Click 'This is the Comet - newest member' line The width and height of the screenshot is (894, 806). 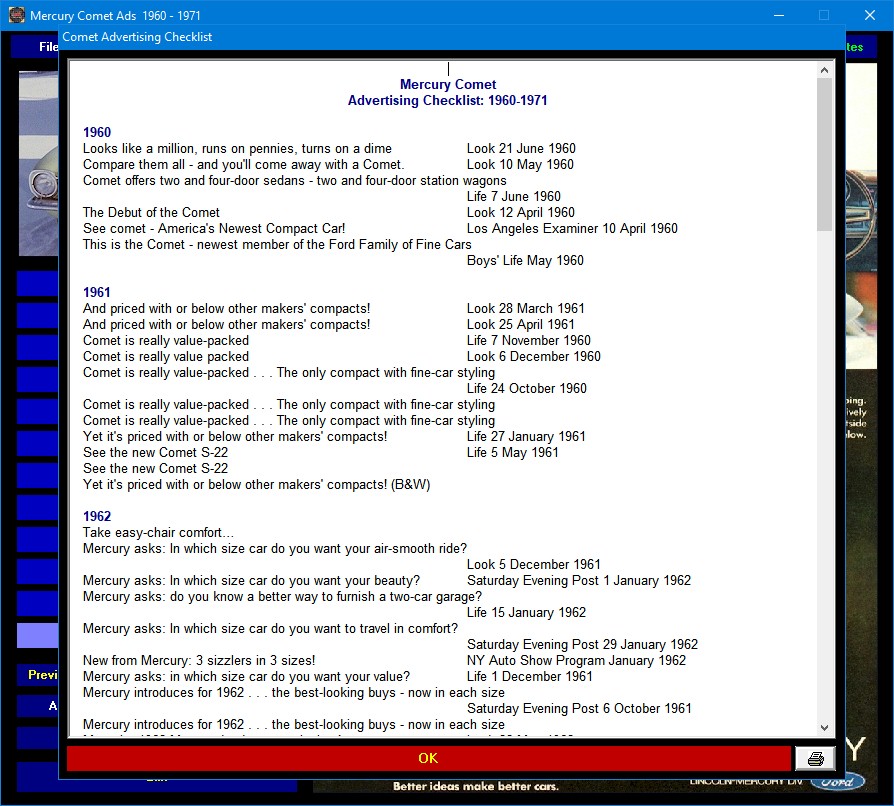click(x=277, y=245)
